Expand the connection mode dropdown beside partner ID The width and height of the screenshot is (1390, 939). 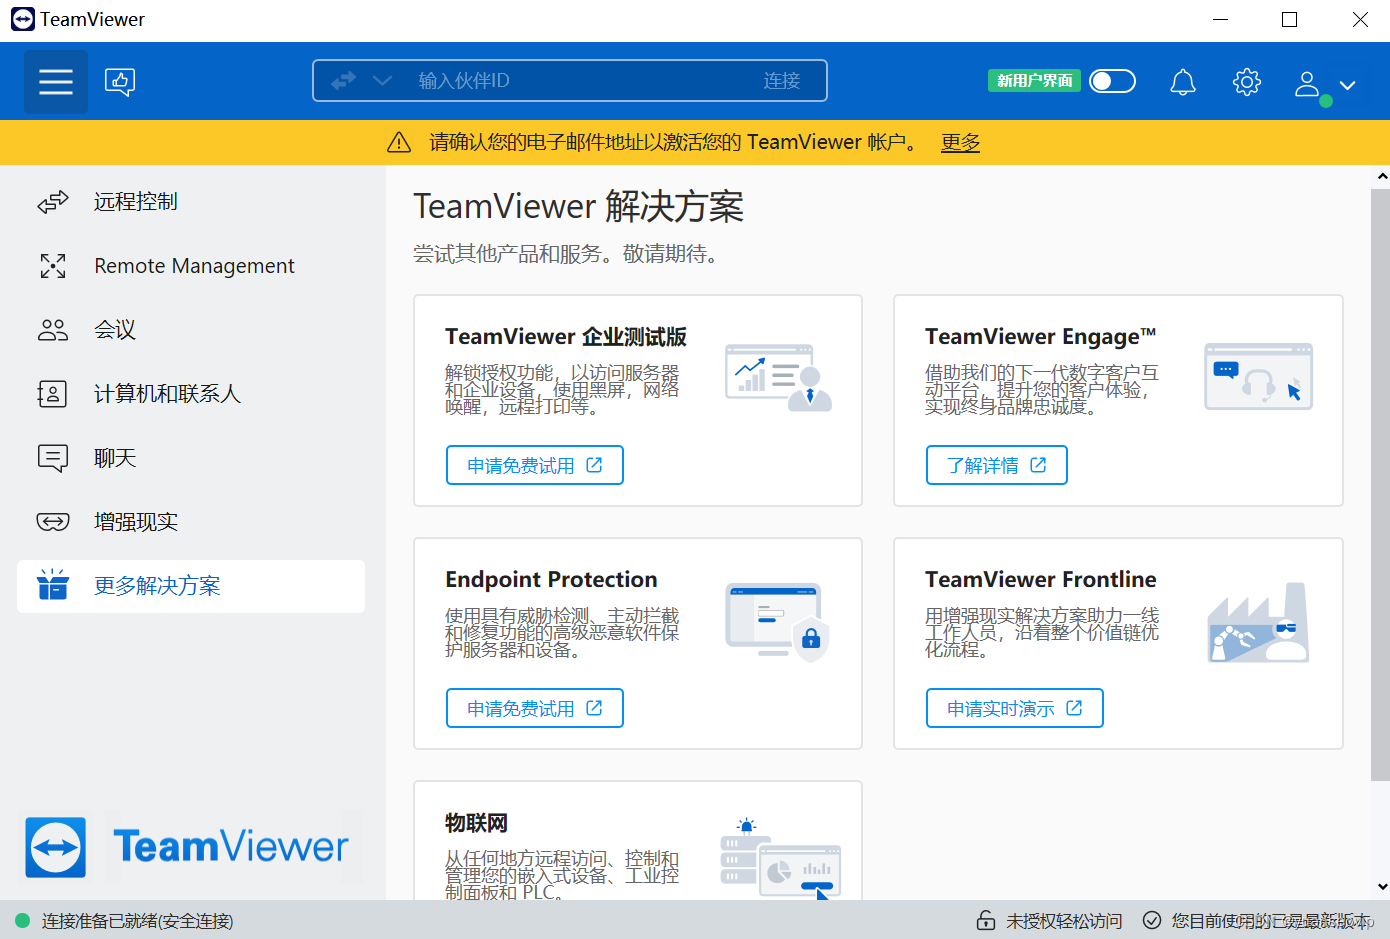(381, 80)
